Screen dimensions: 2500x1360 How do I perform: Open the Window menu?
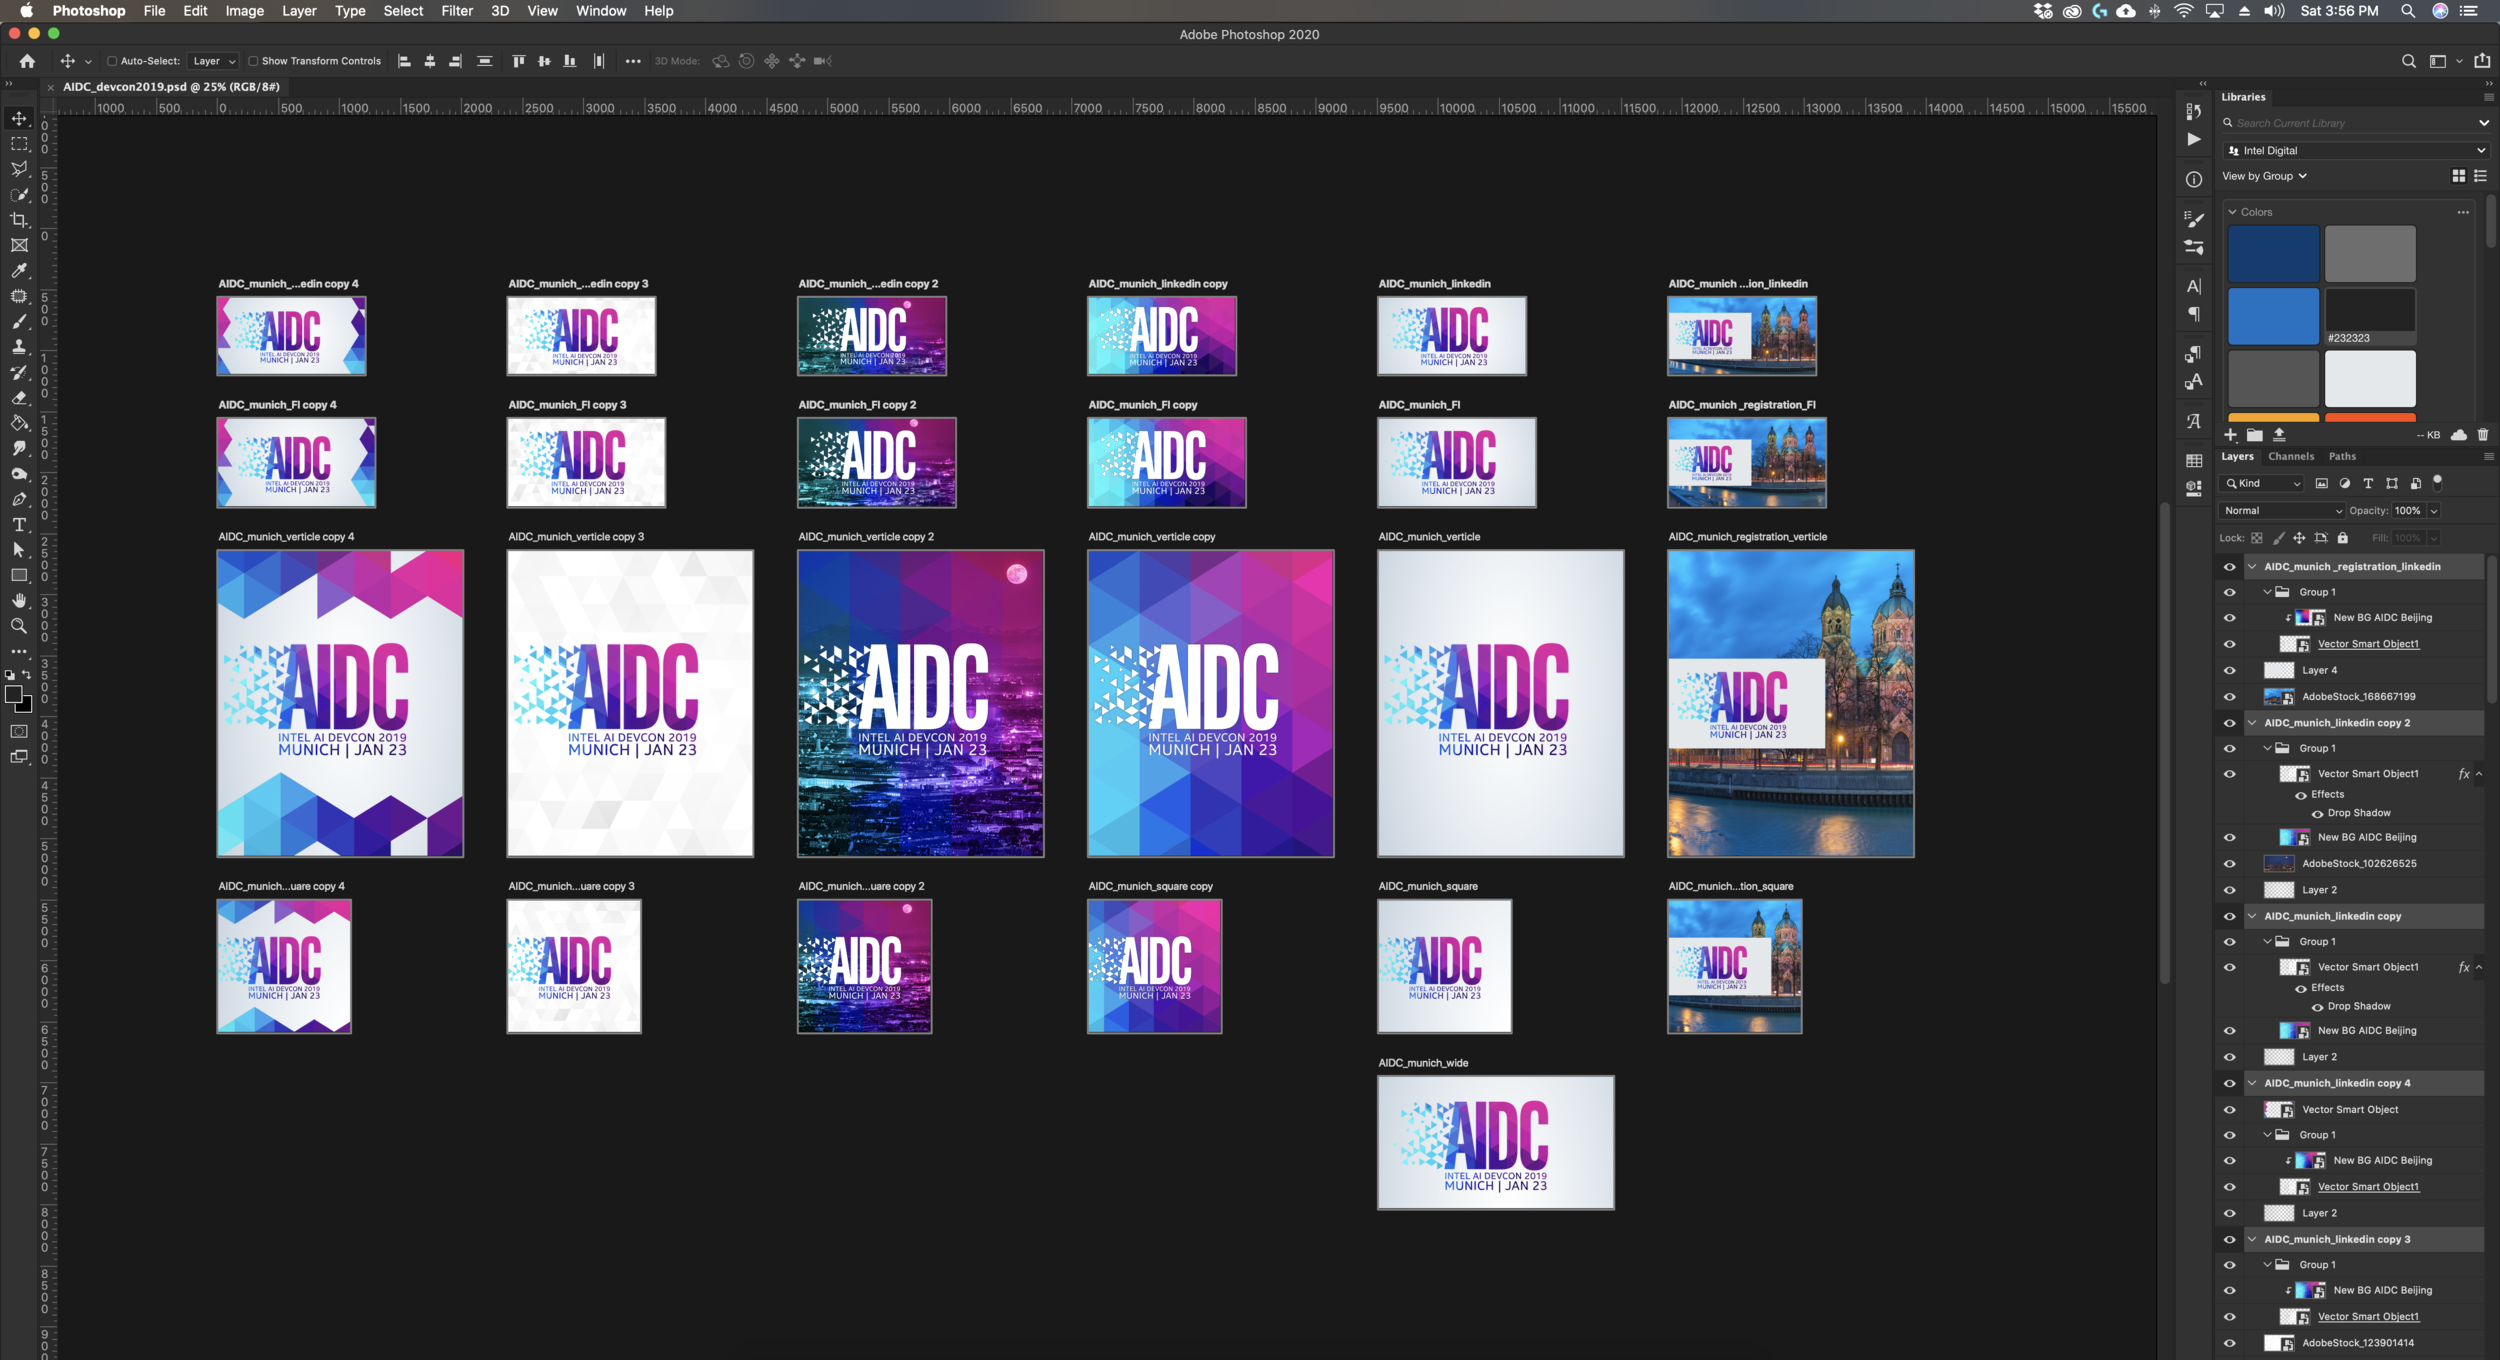point(601,11)
